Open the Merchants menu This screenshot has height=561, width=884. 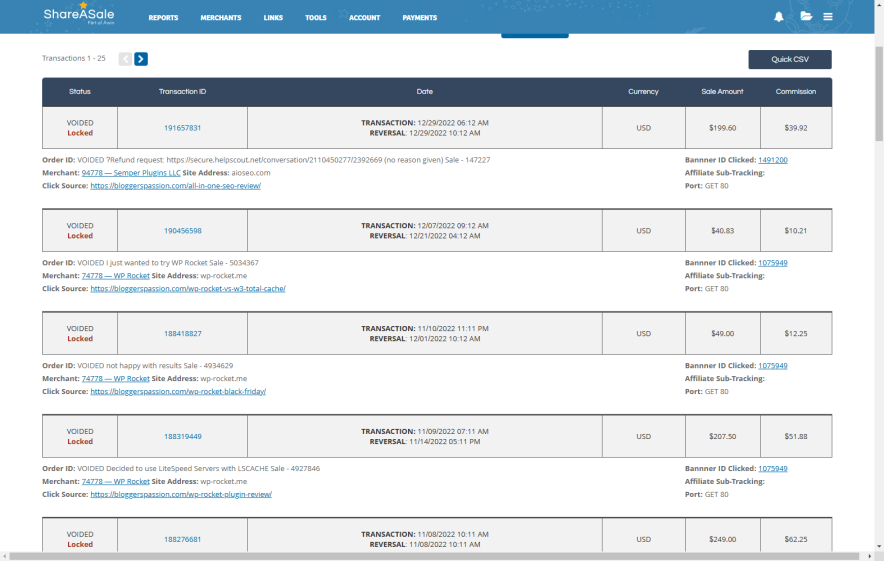tap(220, 18)
